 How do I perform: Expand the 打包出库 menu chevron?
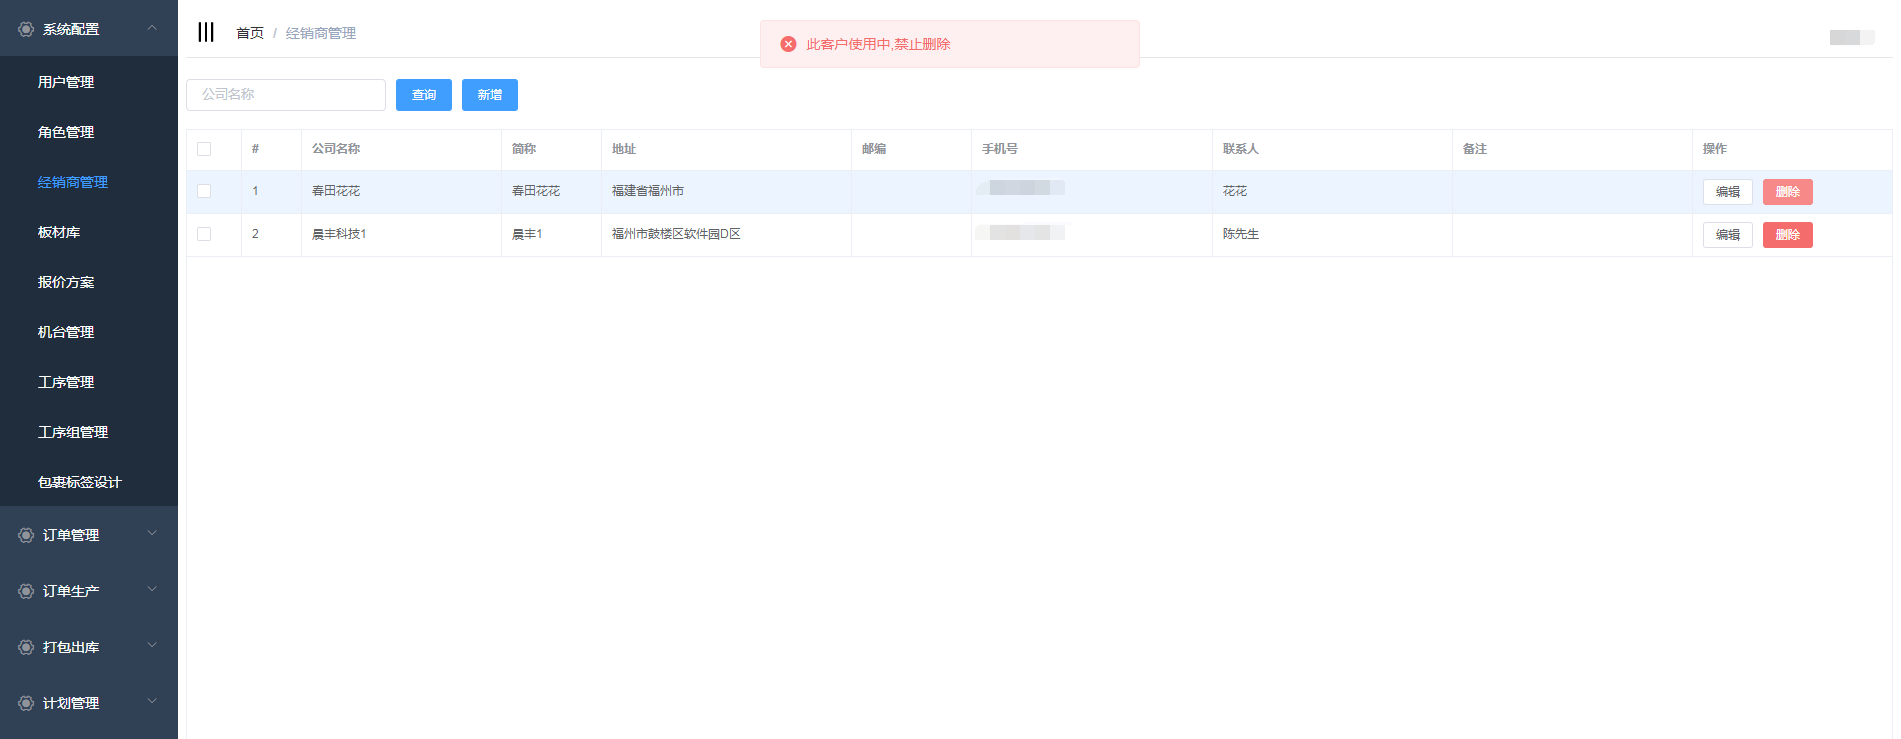point(152,646)
